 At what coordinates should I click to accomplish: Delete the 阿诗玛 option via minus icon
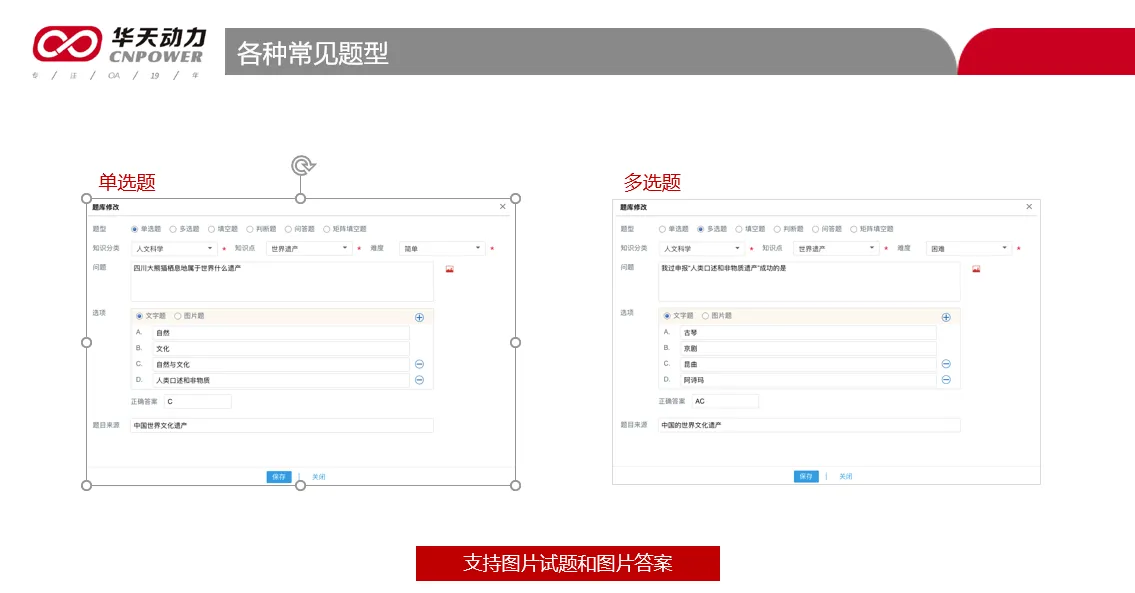(x=946, y=380)
